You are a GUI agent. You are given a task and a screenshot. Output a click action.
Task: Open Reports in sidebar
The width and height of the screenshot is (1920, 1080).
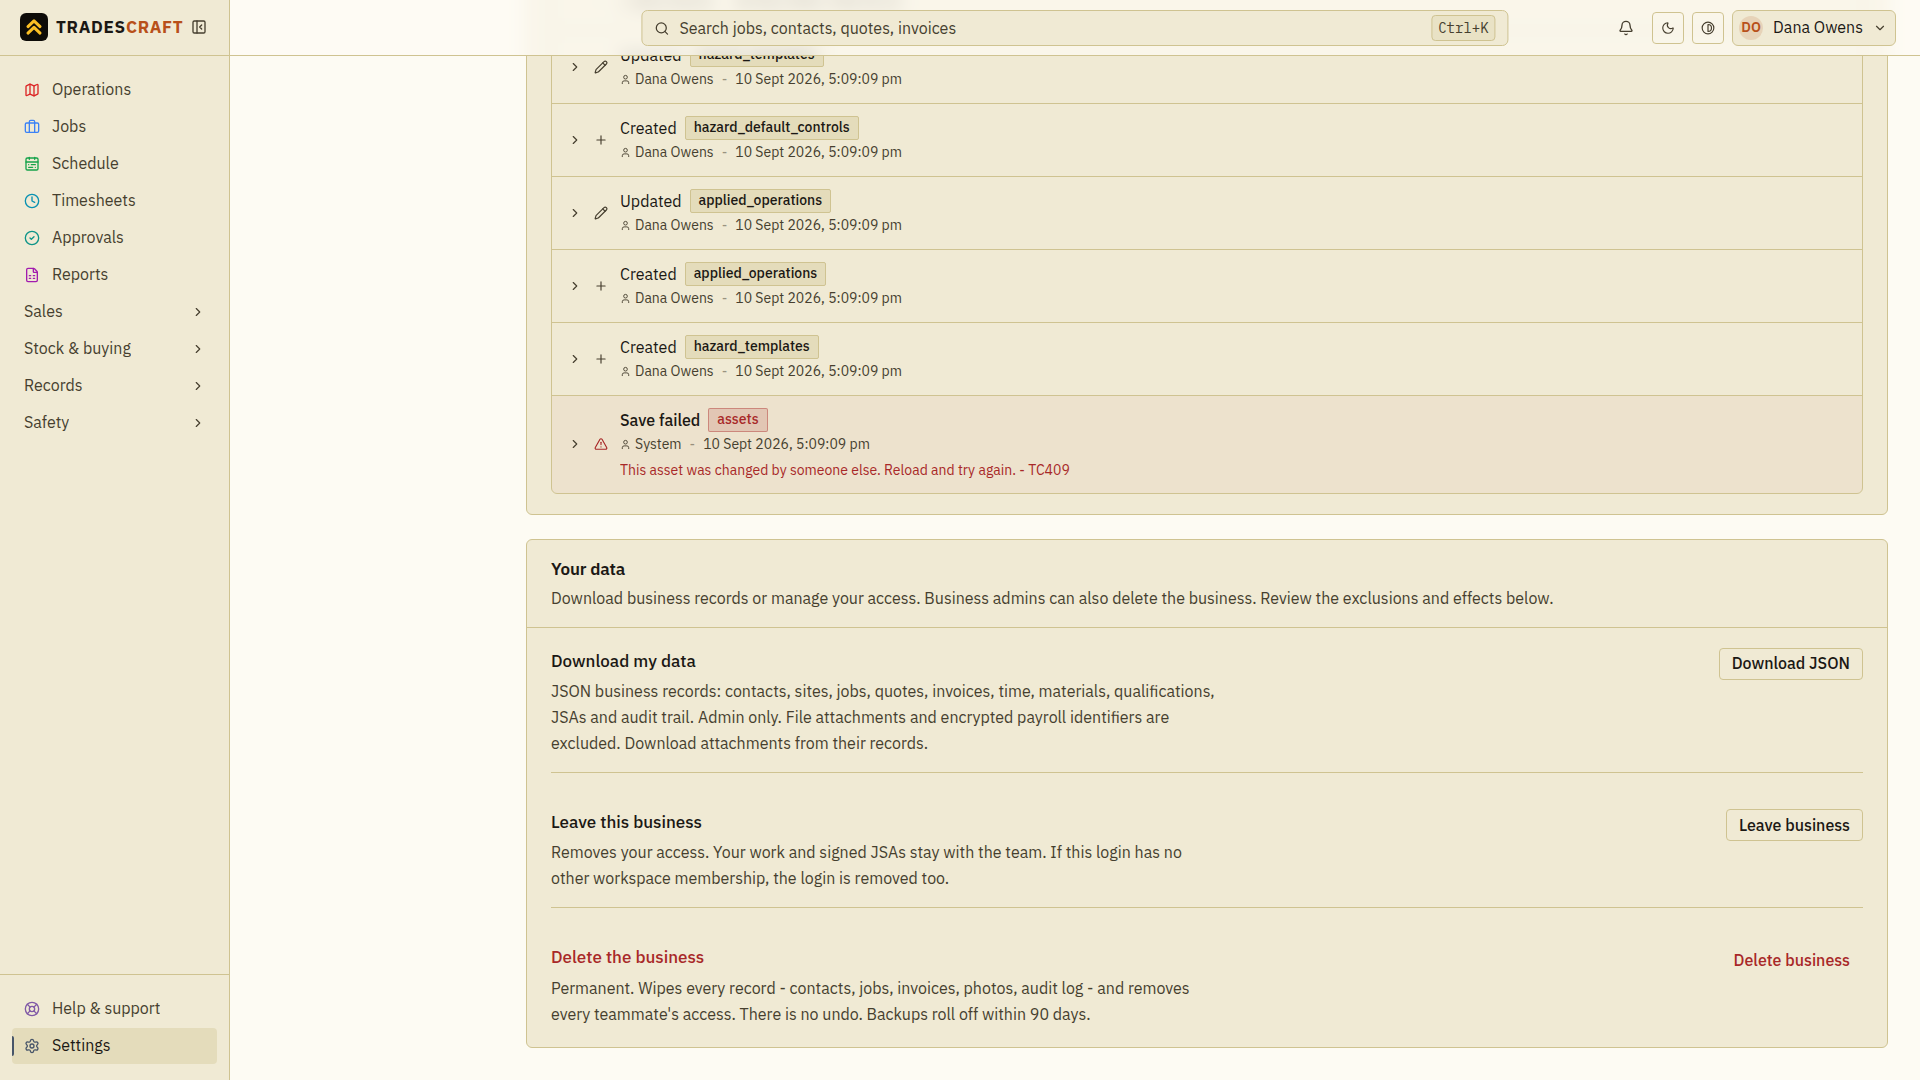point(114,274)
